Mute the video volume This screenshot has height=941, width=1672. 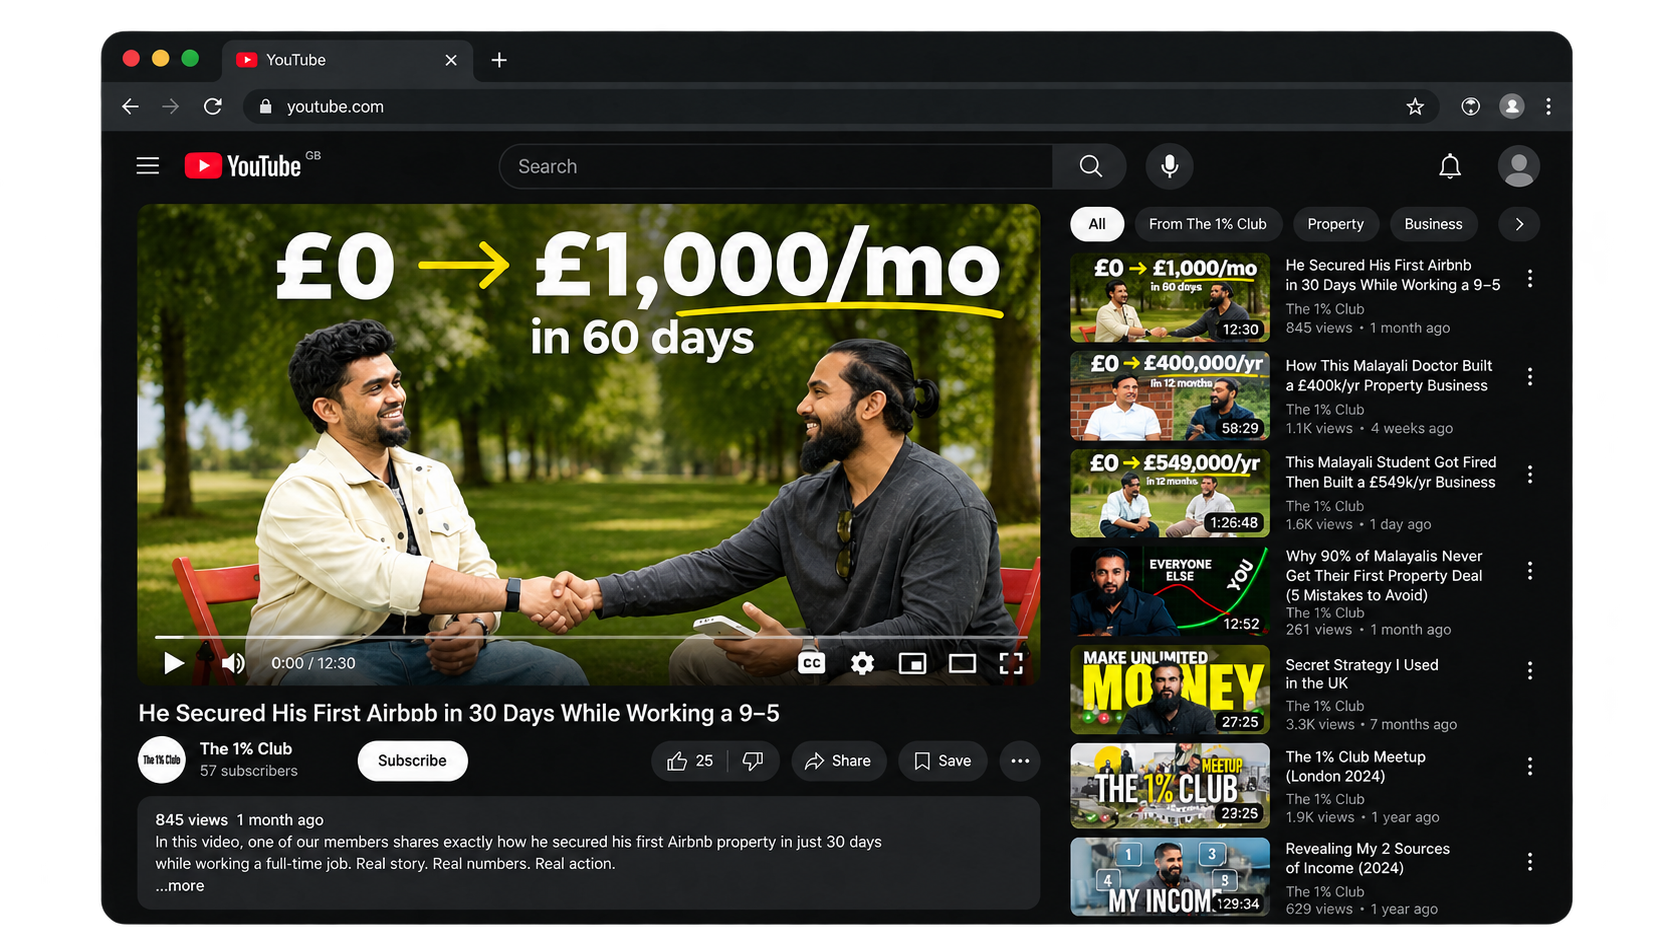[233, 663]
